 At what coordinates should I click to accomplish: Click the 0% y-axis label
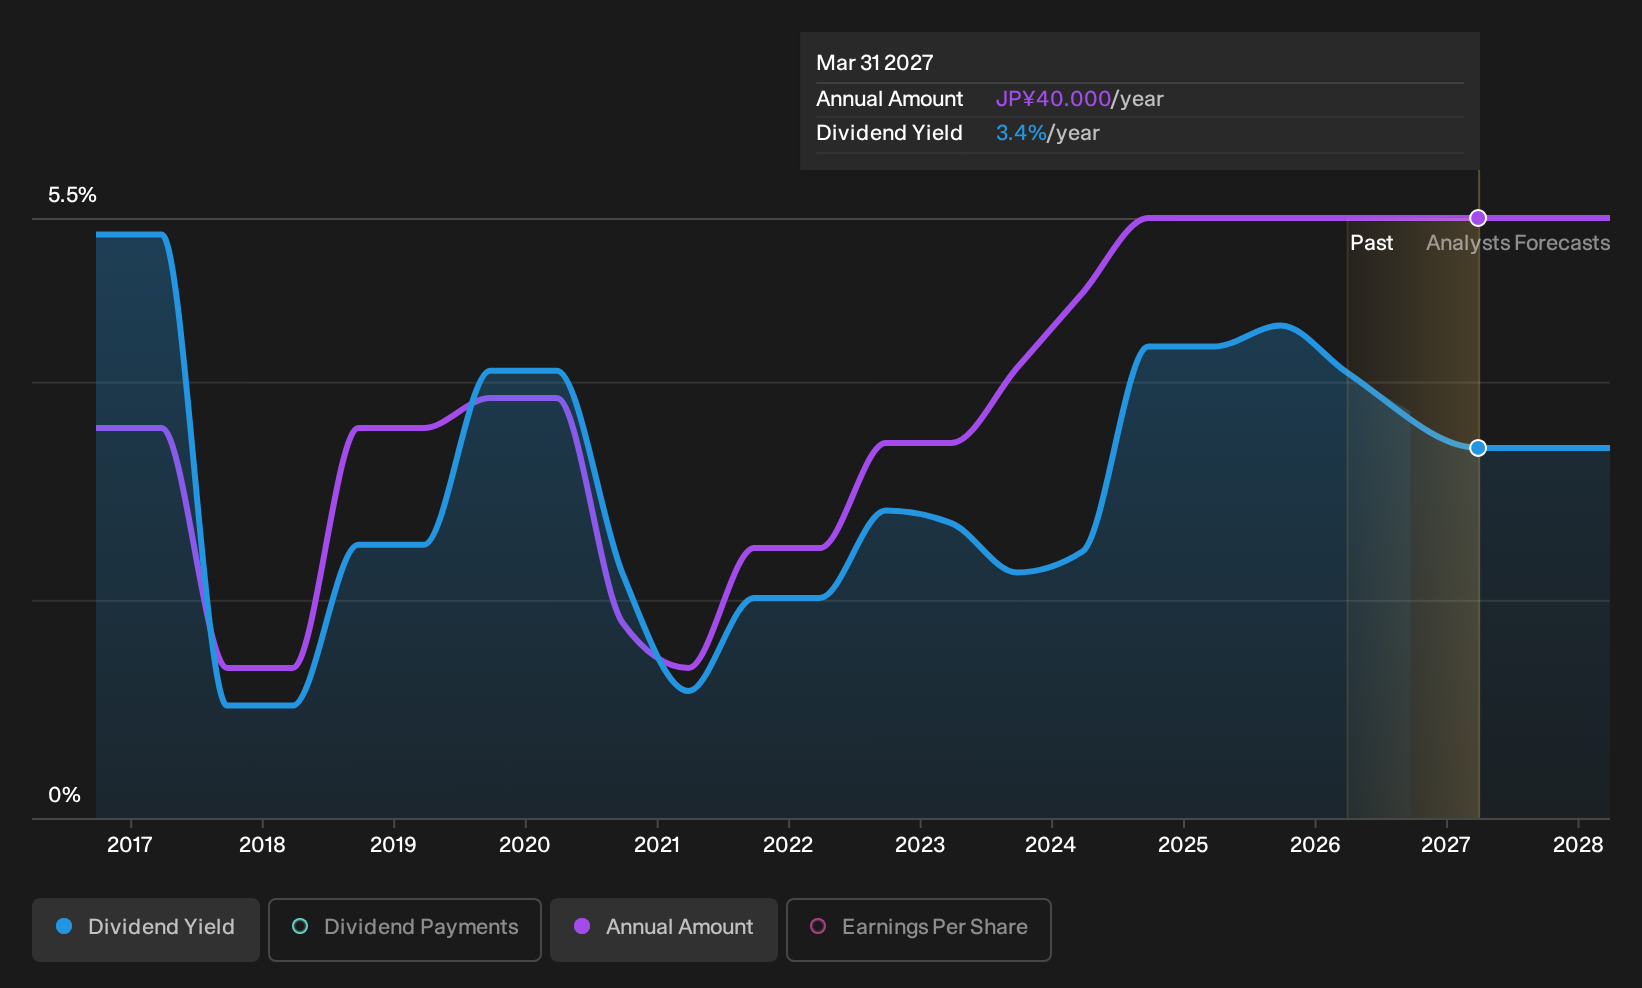pyautogui.click(x=64, y=795)
